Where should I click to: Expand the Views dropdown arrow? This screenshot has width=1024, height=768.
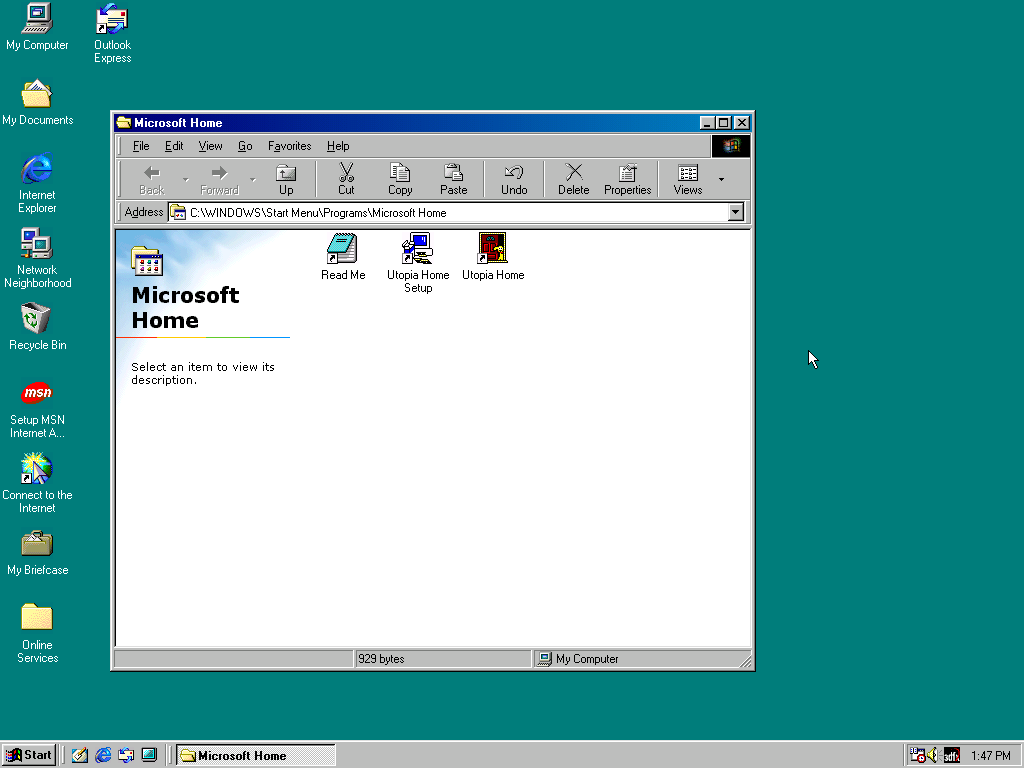pyautogui.click(x=721, y=180)
